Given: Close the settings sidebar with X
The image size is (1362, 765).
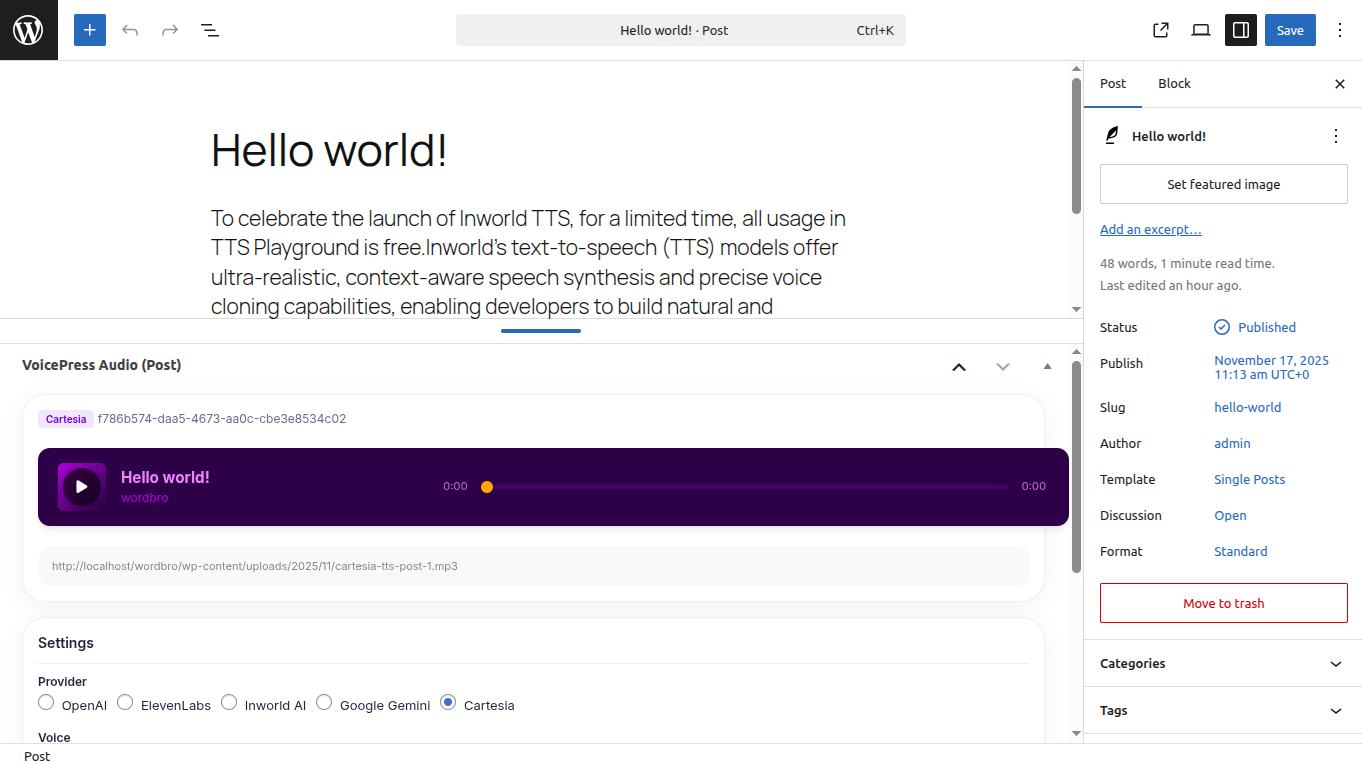Looking at the screenshot, I should (1340, 84).
